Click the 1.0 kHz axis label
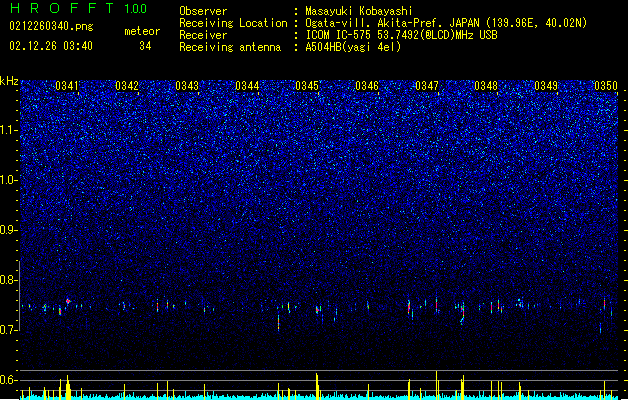This screenshot has width=629, height=400. pyautogui.click(x=9, y=180)
